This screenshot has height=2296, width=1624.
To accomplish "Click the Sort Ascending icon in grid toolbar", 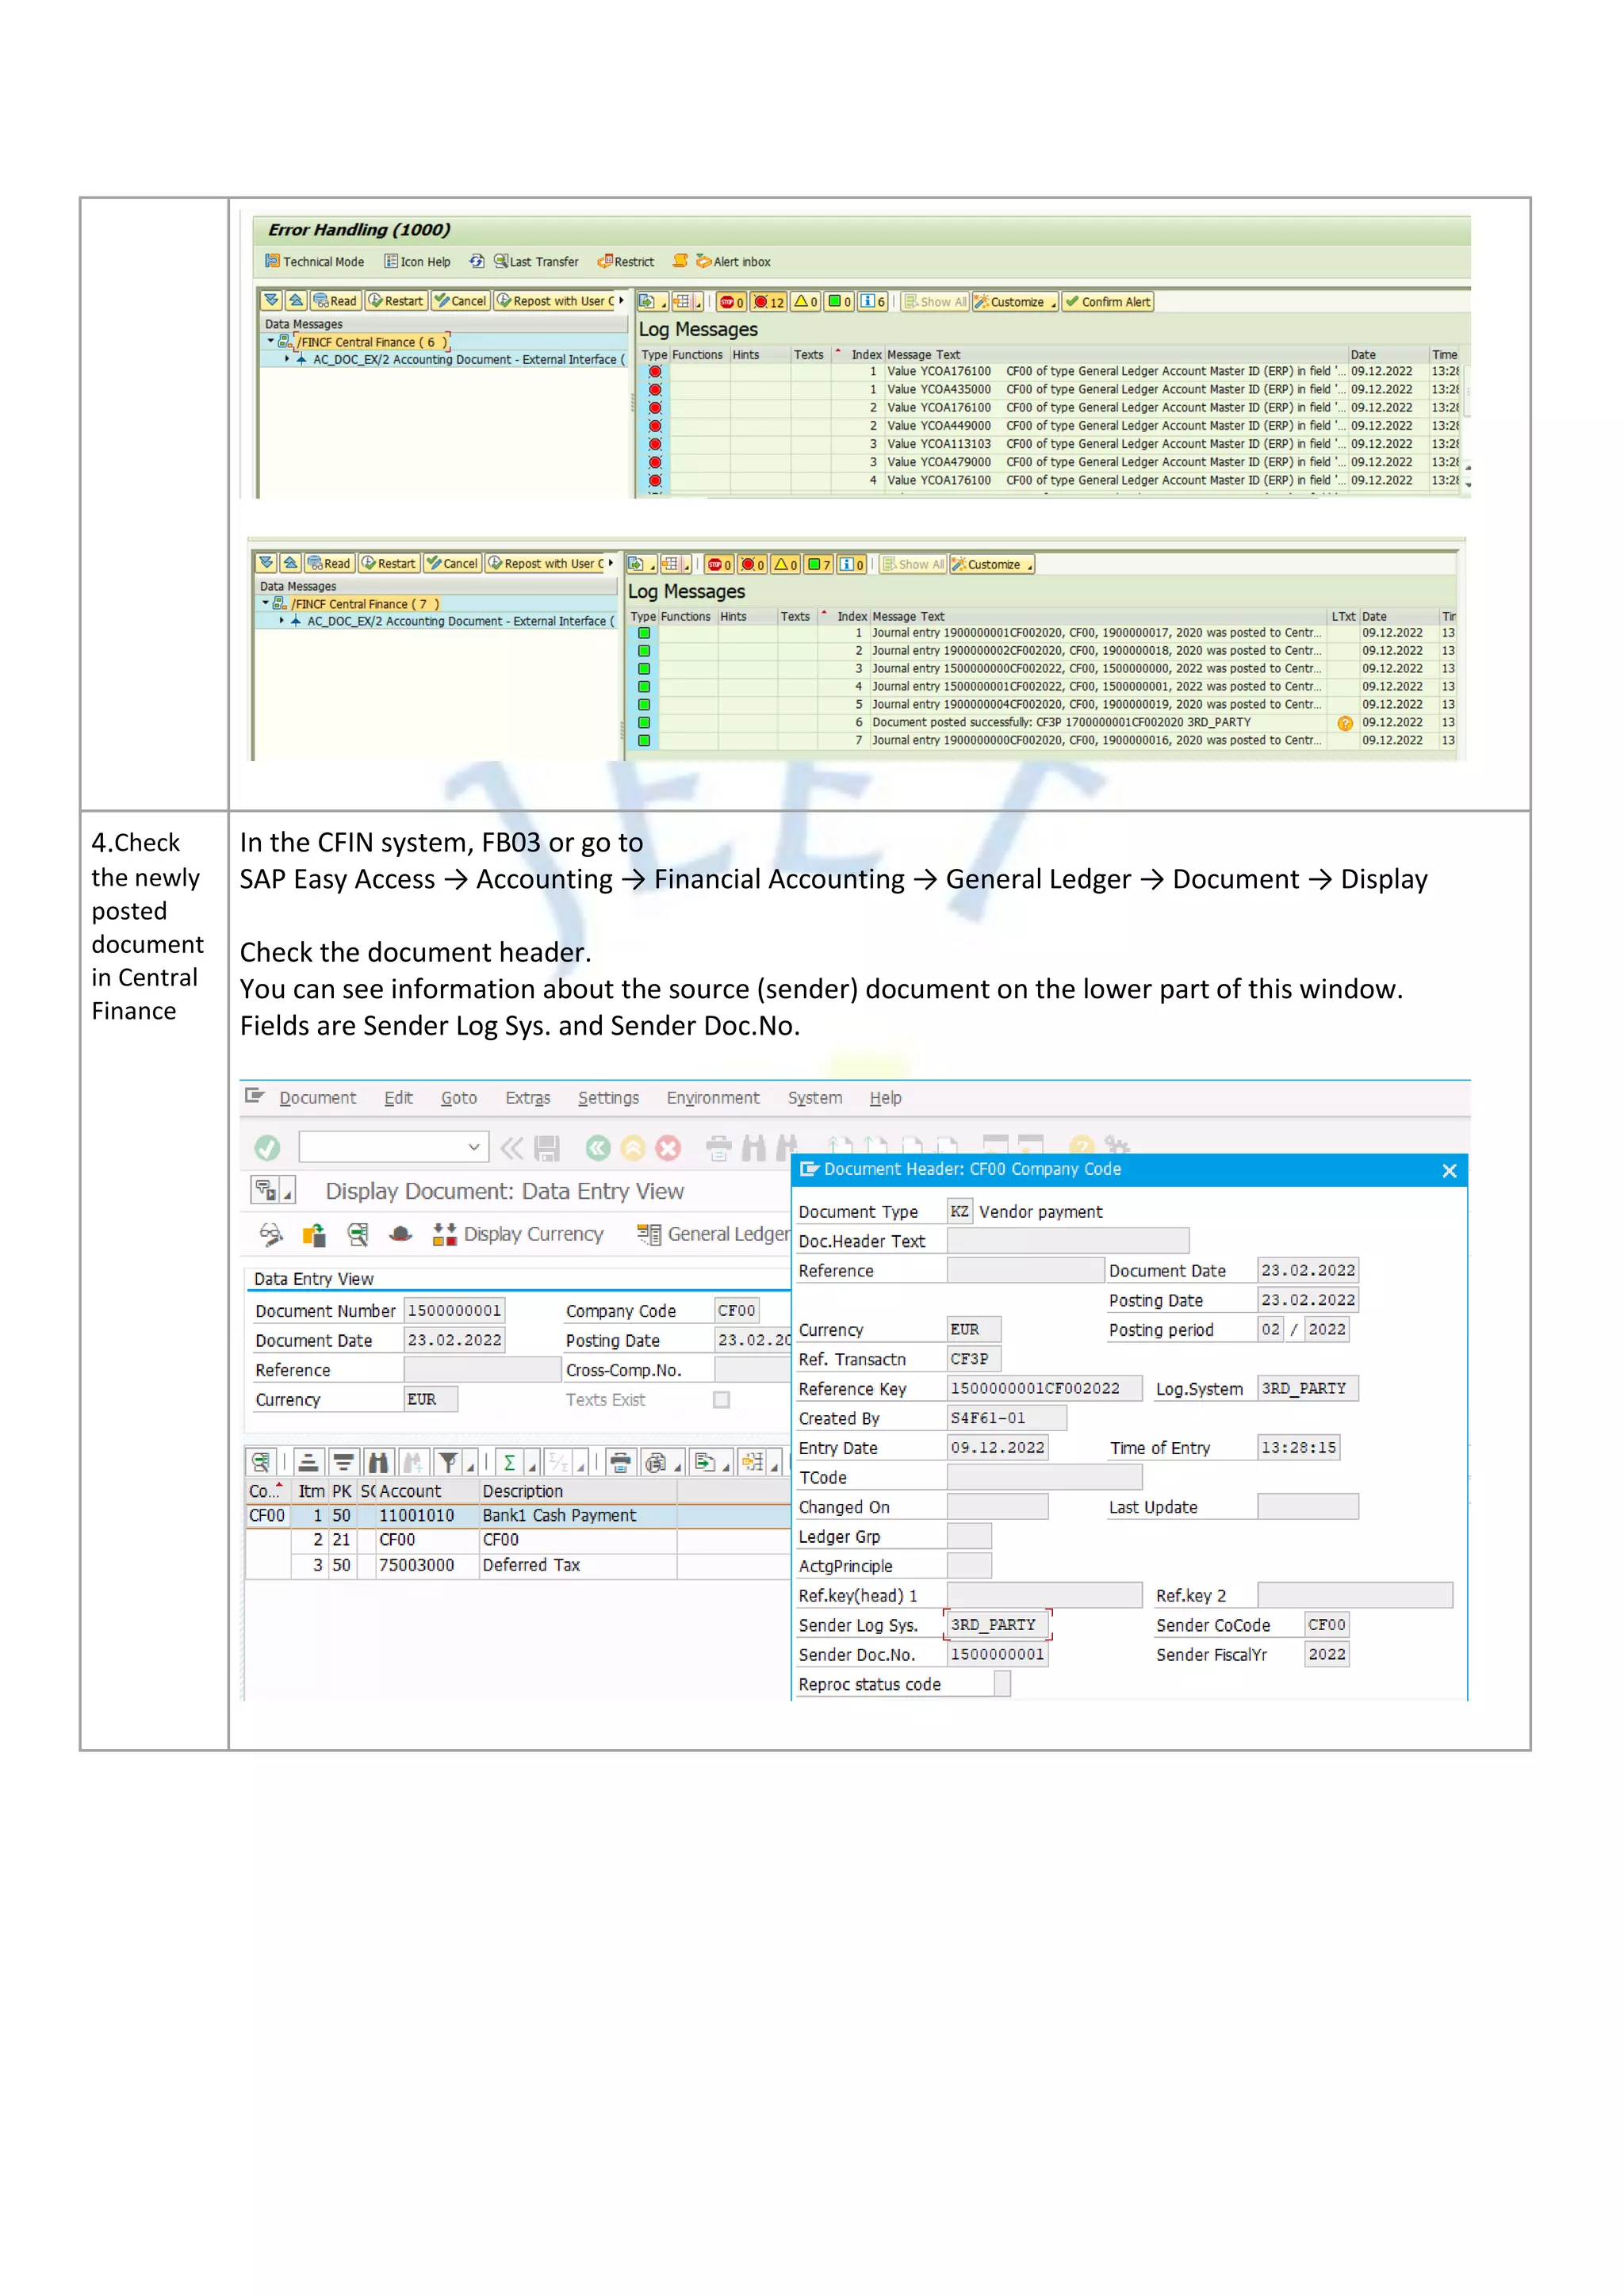I will point(308,1463).
